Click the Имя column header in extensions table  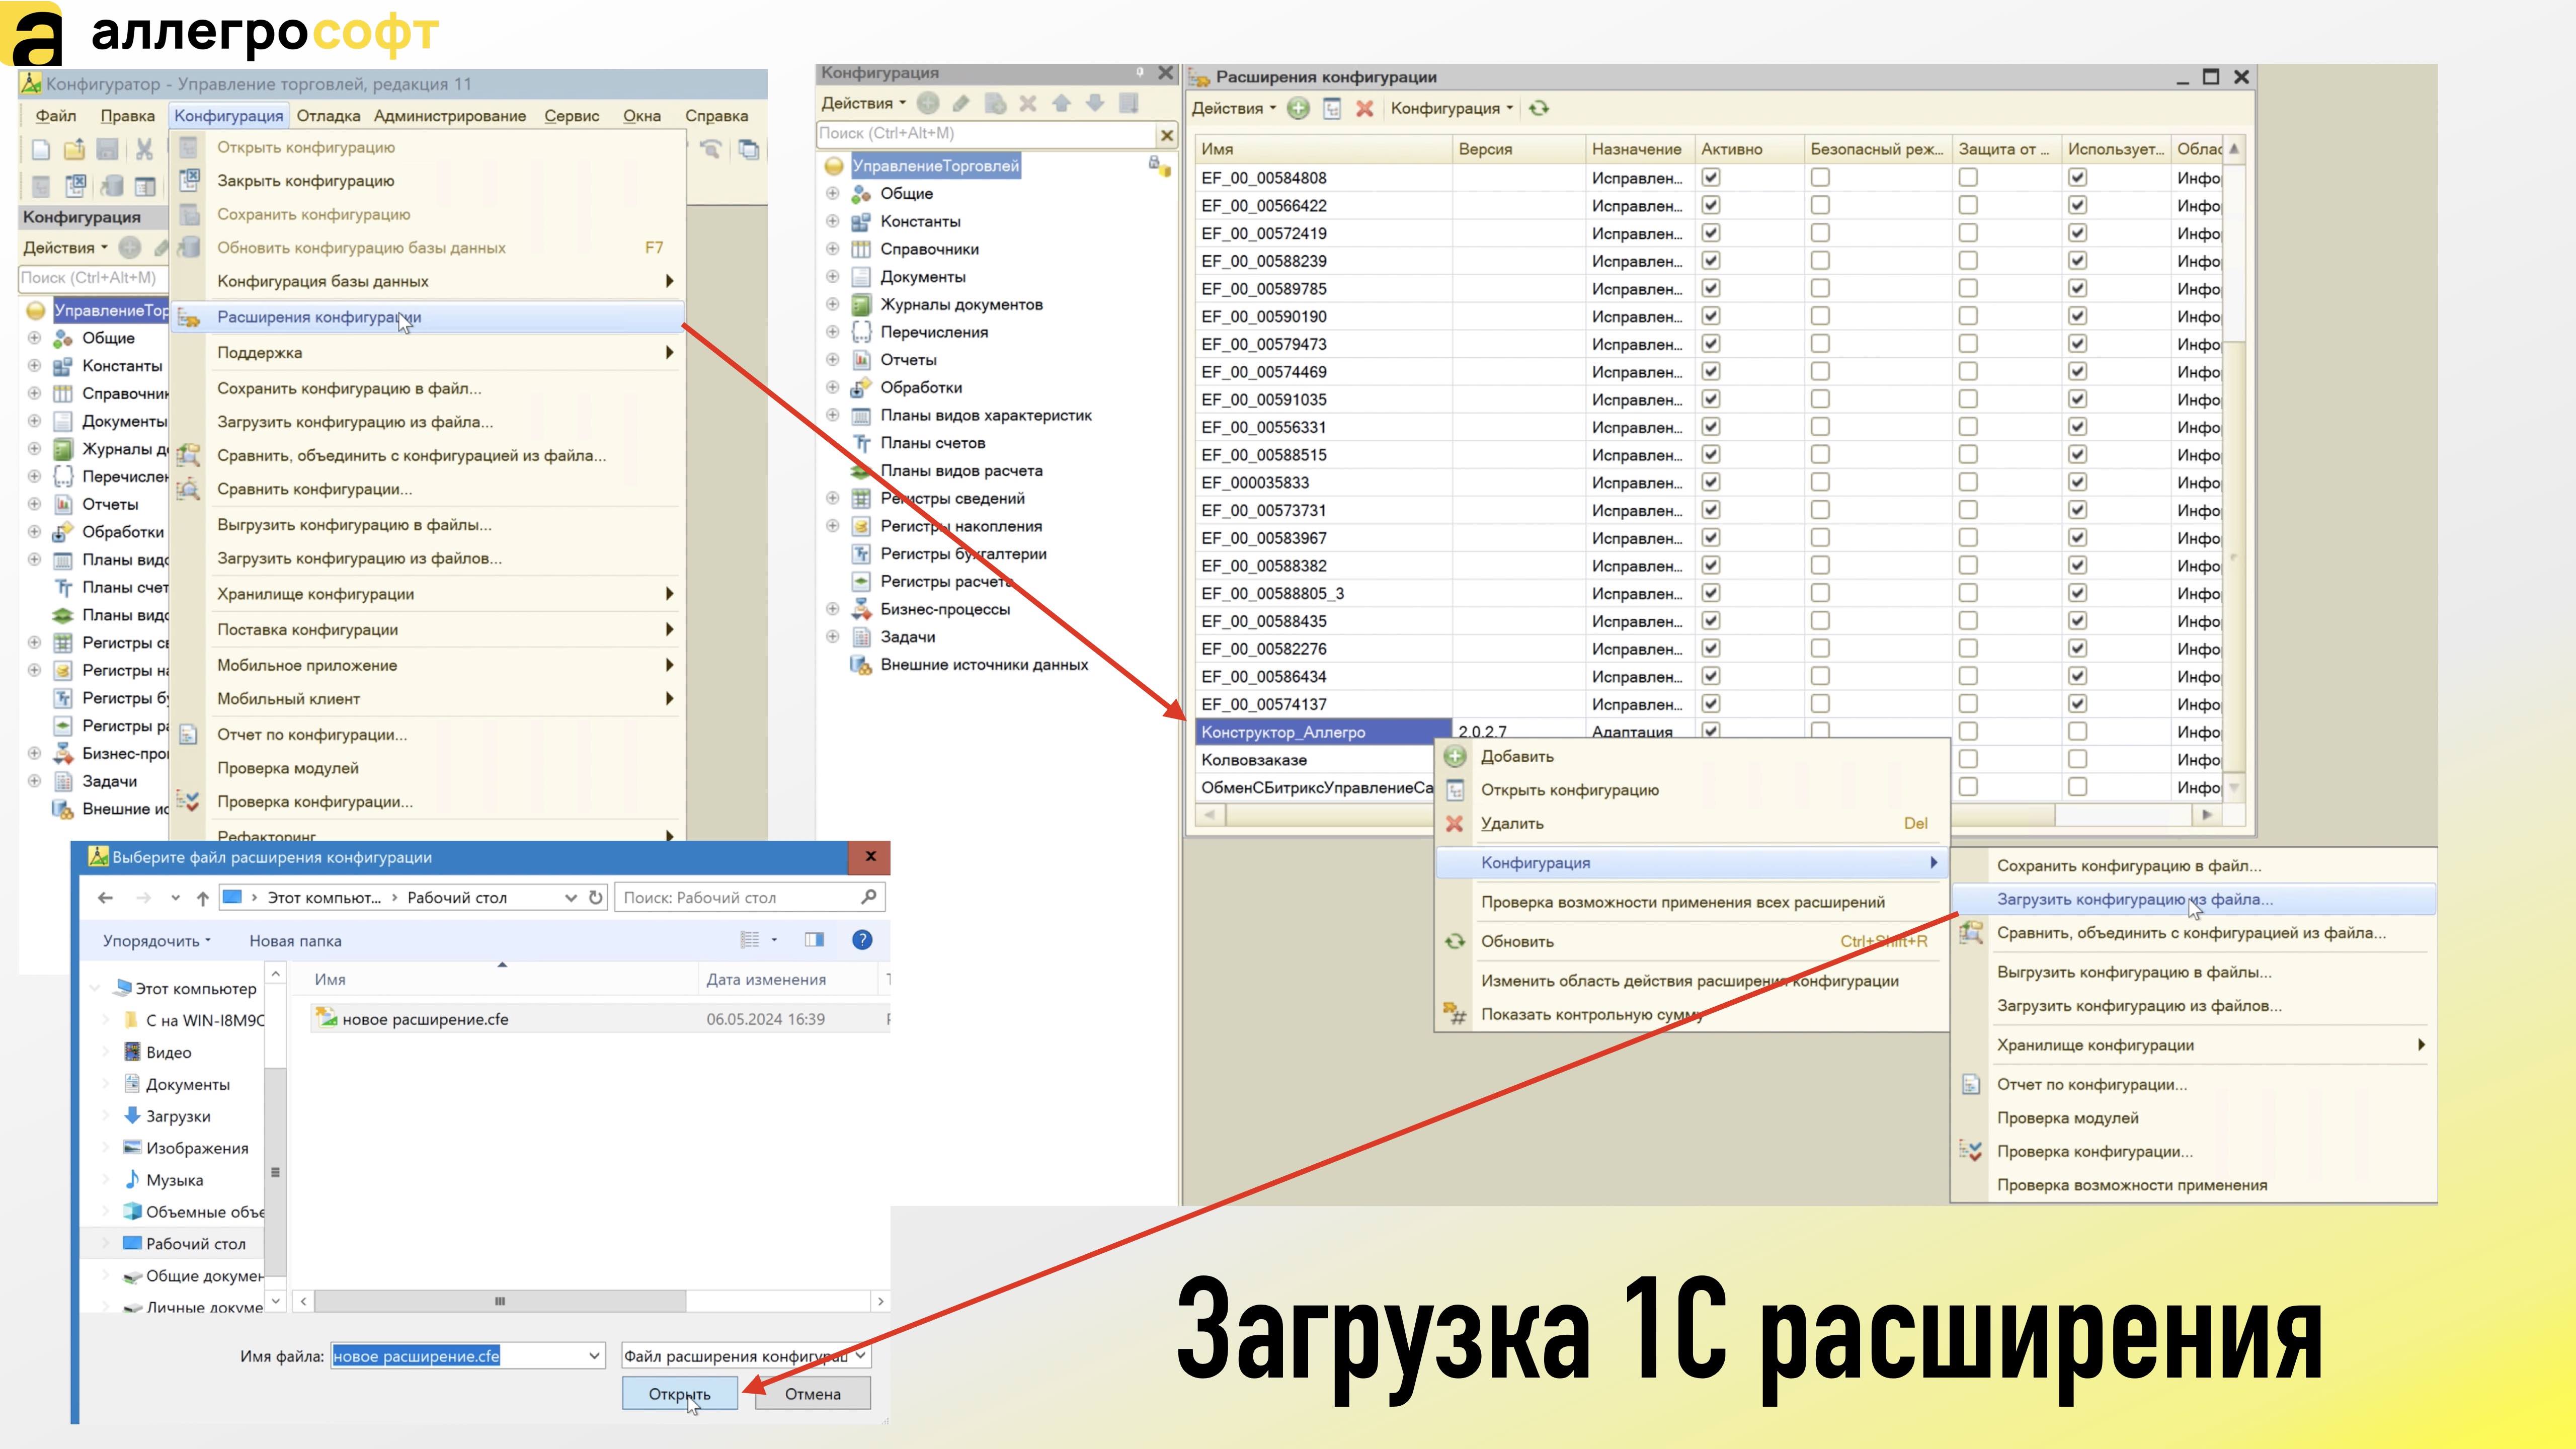[x=1323, y=149]
